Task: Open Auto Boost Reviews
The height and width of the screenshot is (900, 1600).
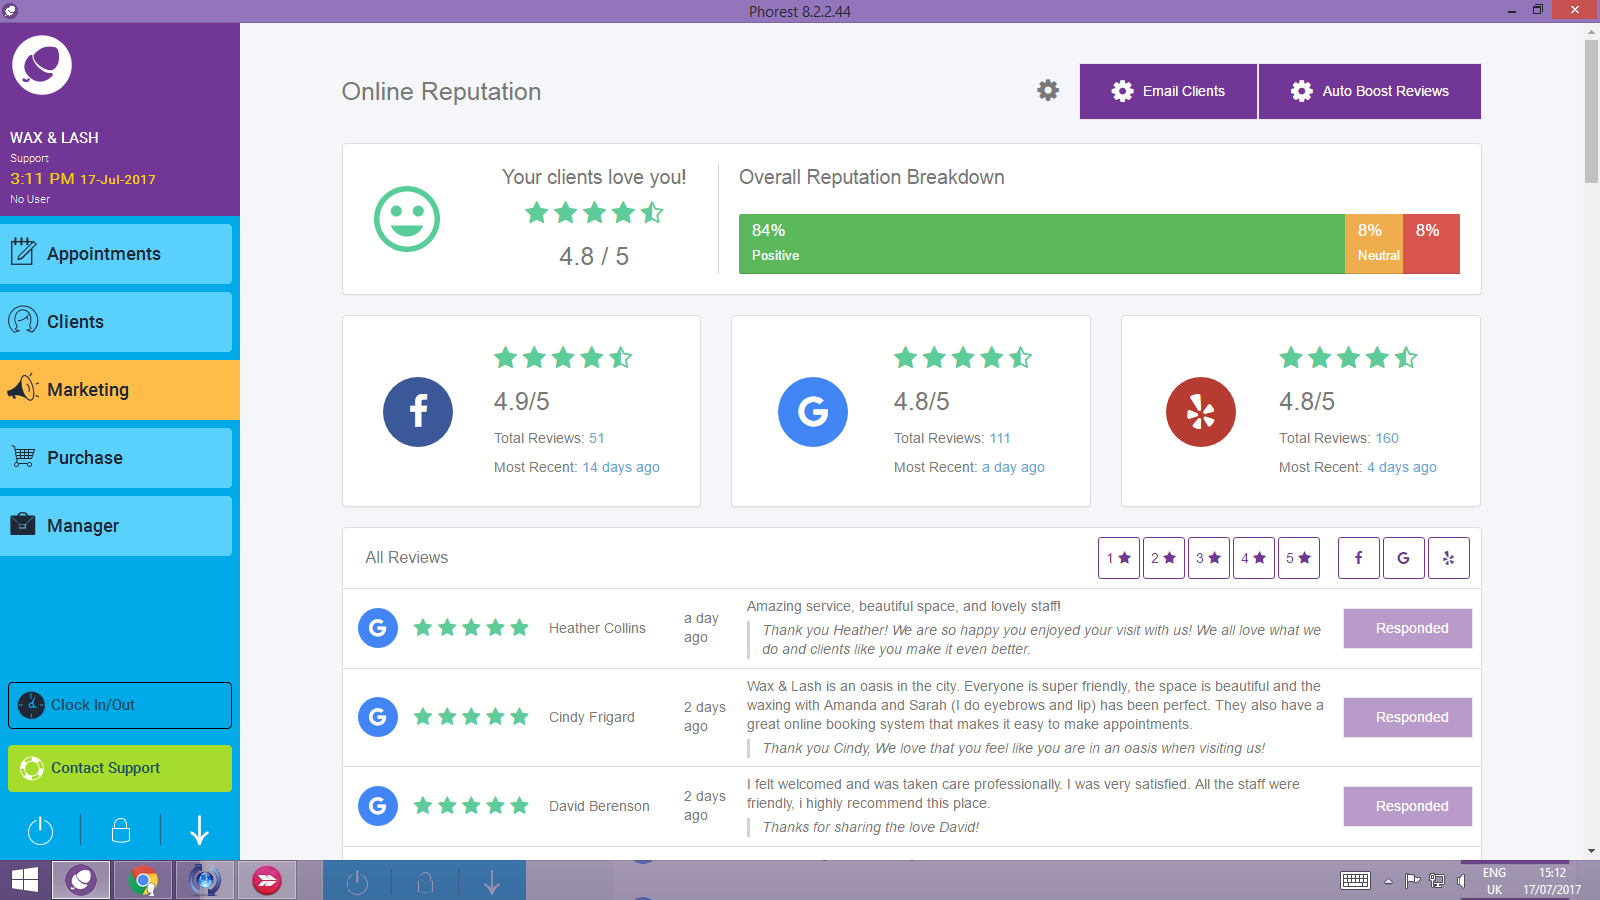Action: 1369,91
